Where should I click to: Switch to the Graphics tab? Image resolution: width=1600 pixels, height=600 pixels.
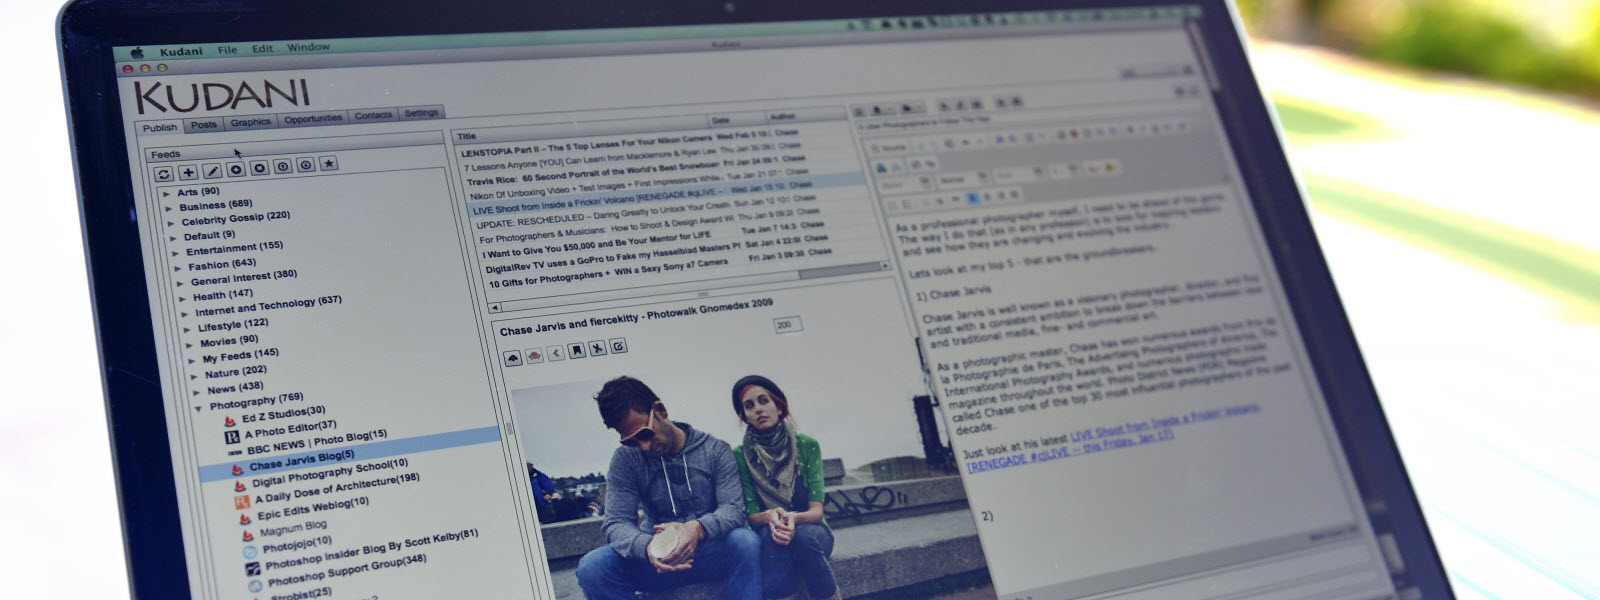coord(250,122)
